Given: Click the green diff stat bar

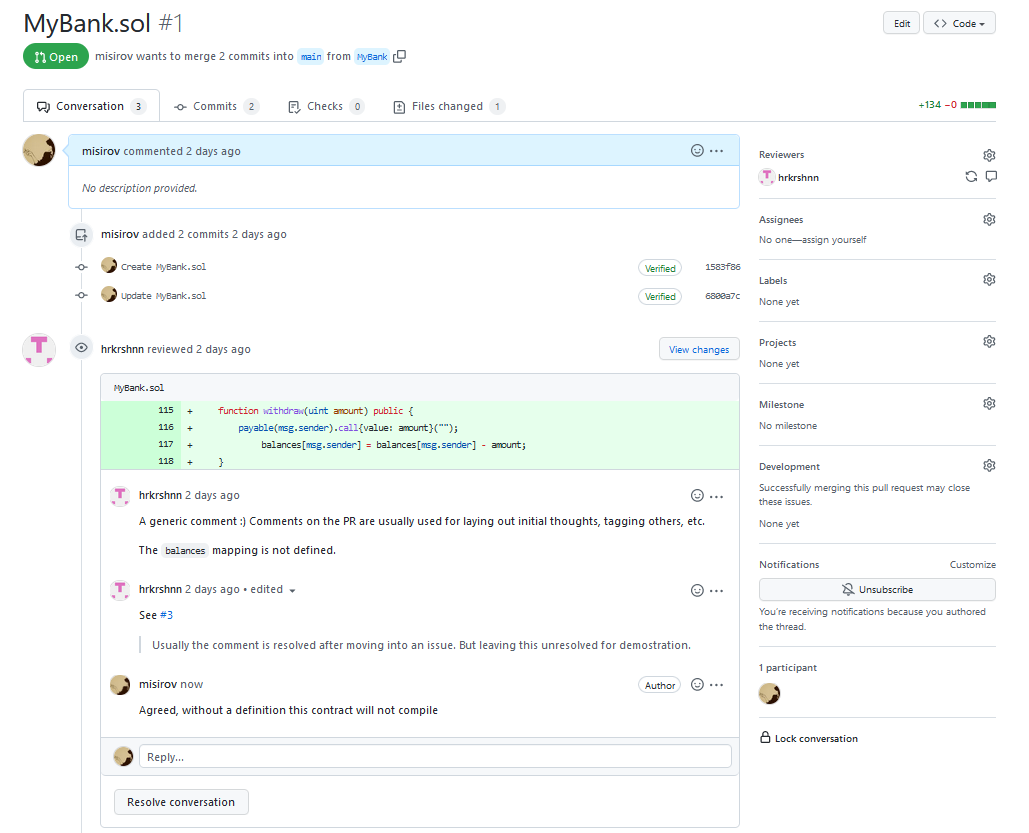Looking at the screenshot, I should click(978, 105).
